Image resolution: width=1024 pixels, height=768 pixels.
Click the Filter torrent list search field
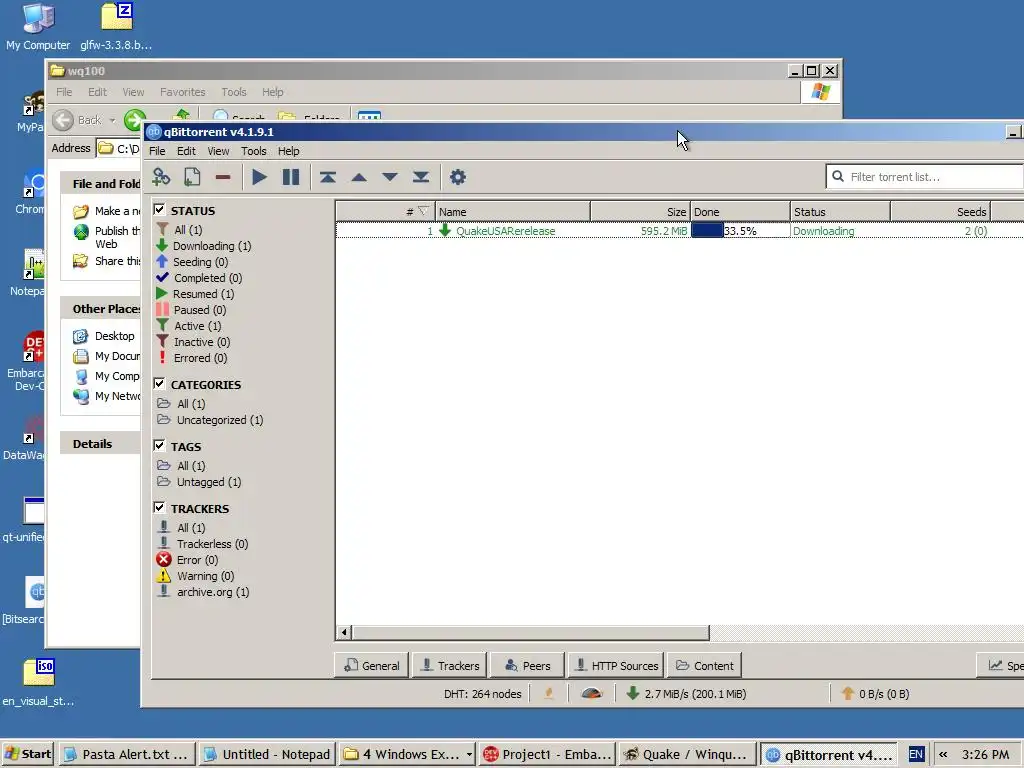(x=924, y=176)
